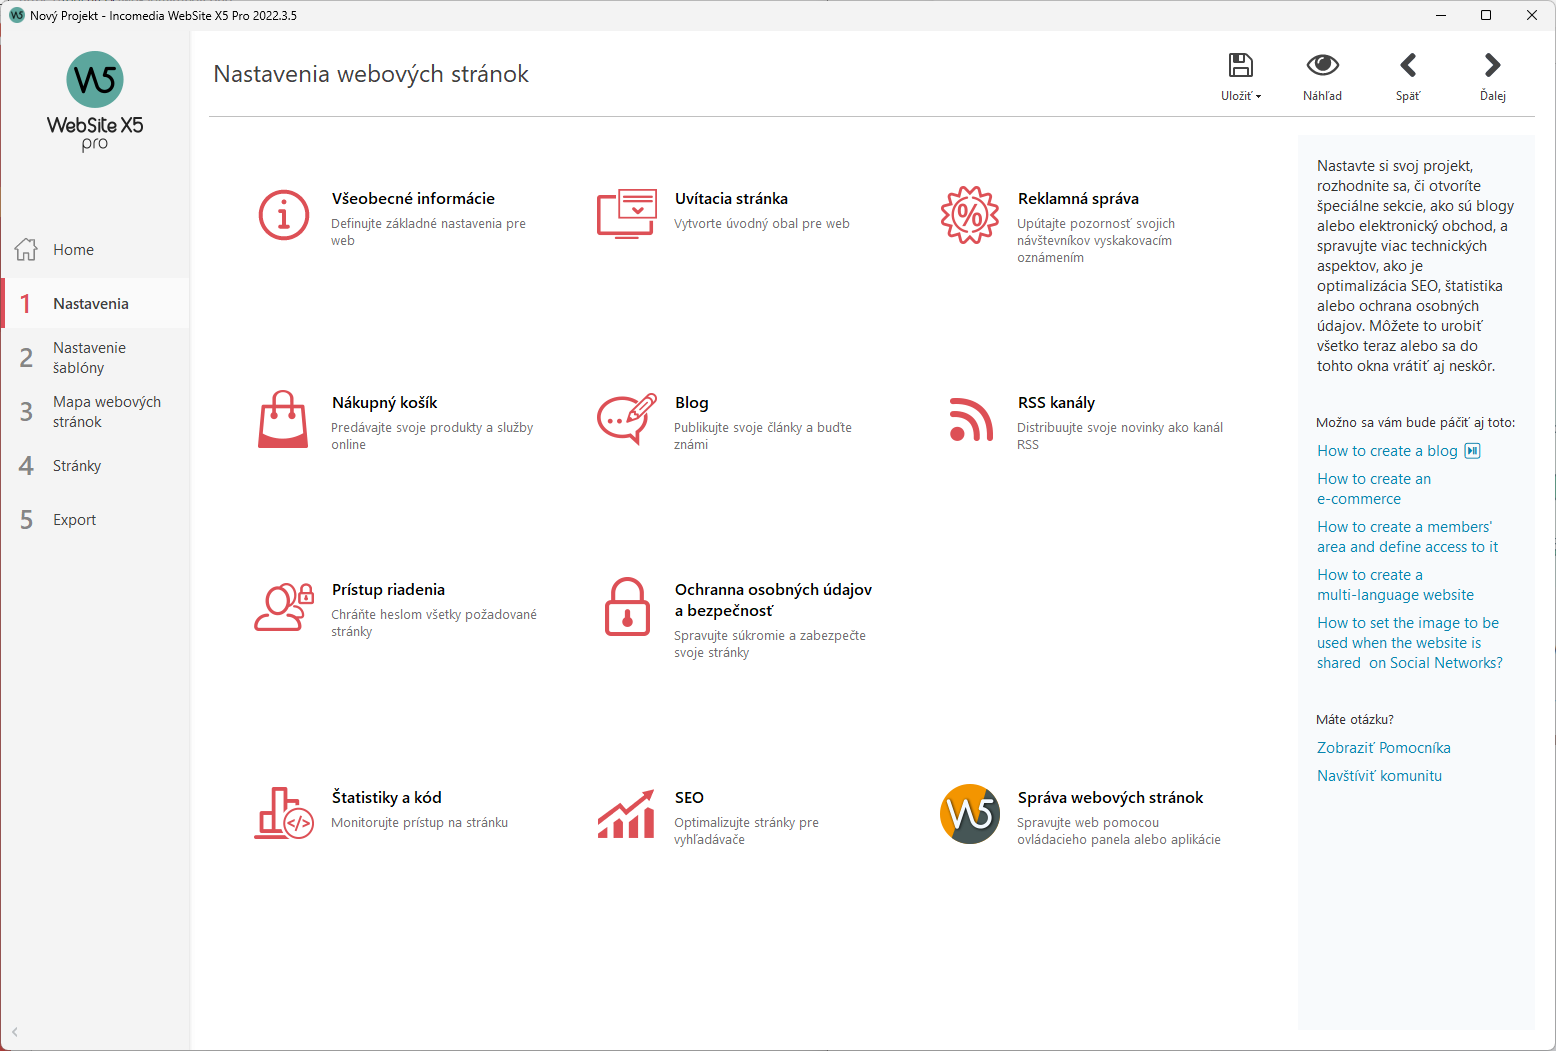
Task: Click 'Optimalizujte stránky pre vyhľadávače' description
Action: (746, 831)
